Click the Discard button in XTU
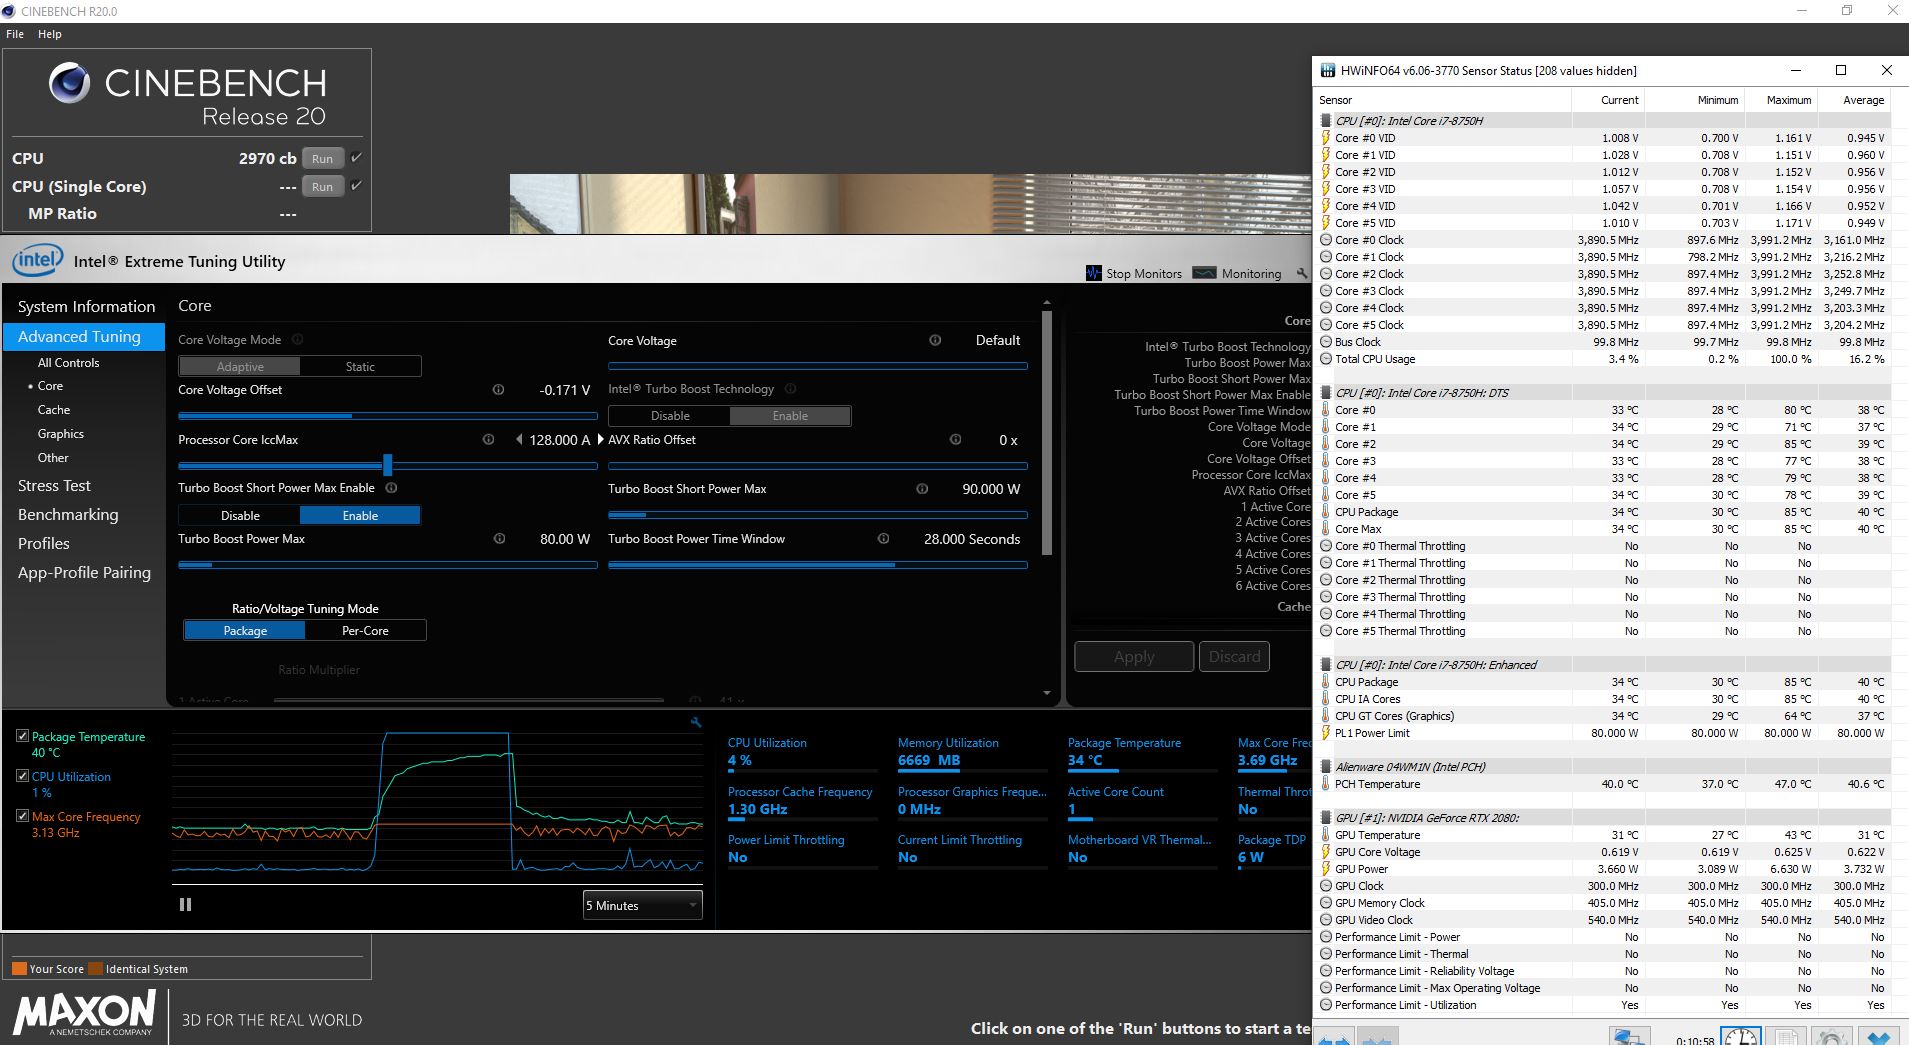The image size is (1909, 1045). [x=1234, y=657]
